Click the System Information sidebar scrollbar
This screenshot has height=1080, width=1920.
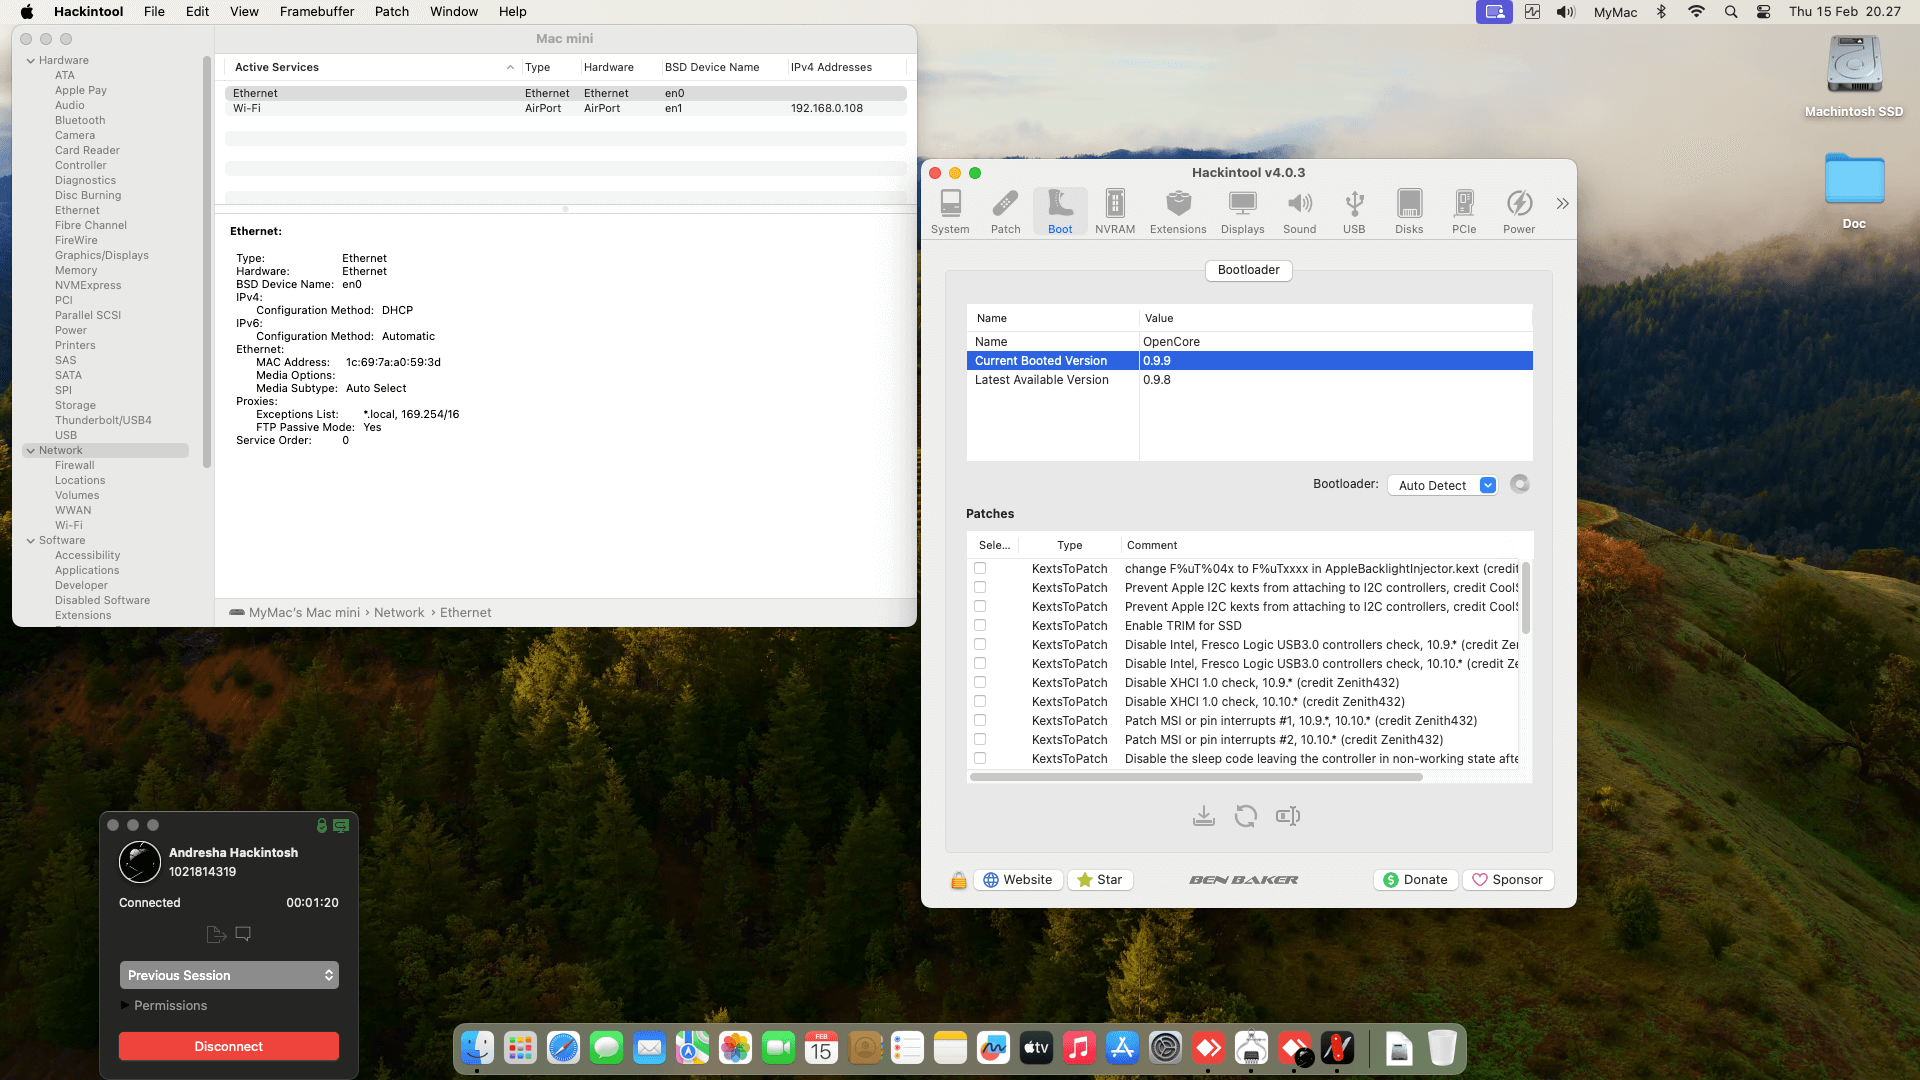click(207, 262)
